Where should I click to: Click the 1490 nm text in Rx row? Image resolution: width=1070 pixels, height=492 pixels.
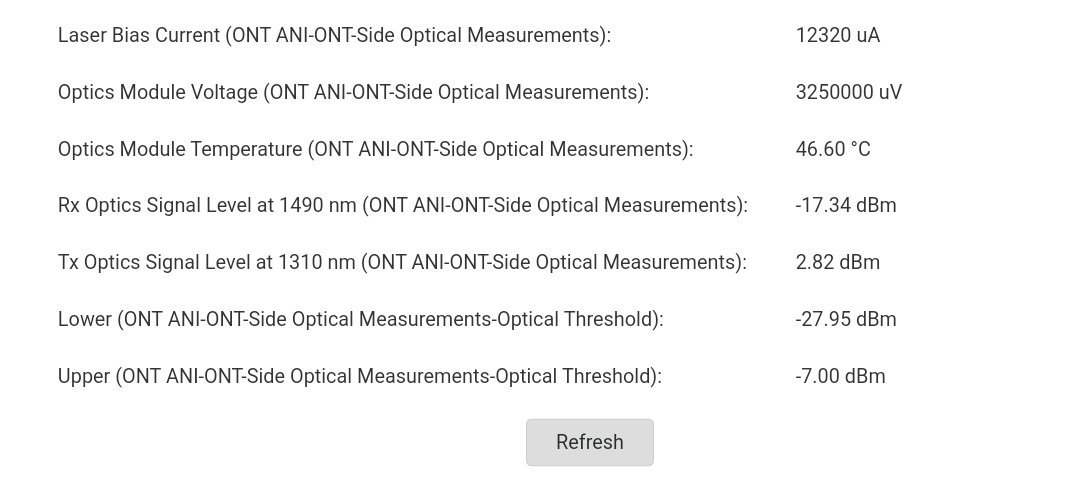pyautogui.click(x=318, y=205)
